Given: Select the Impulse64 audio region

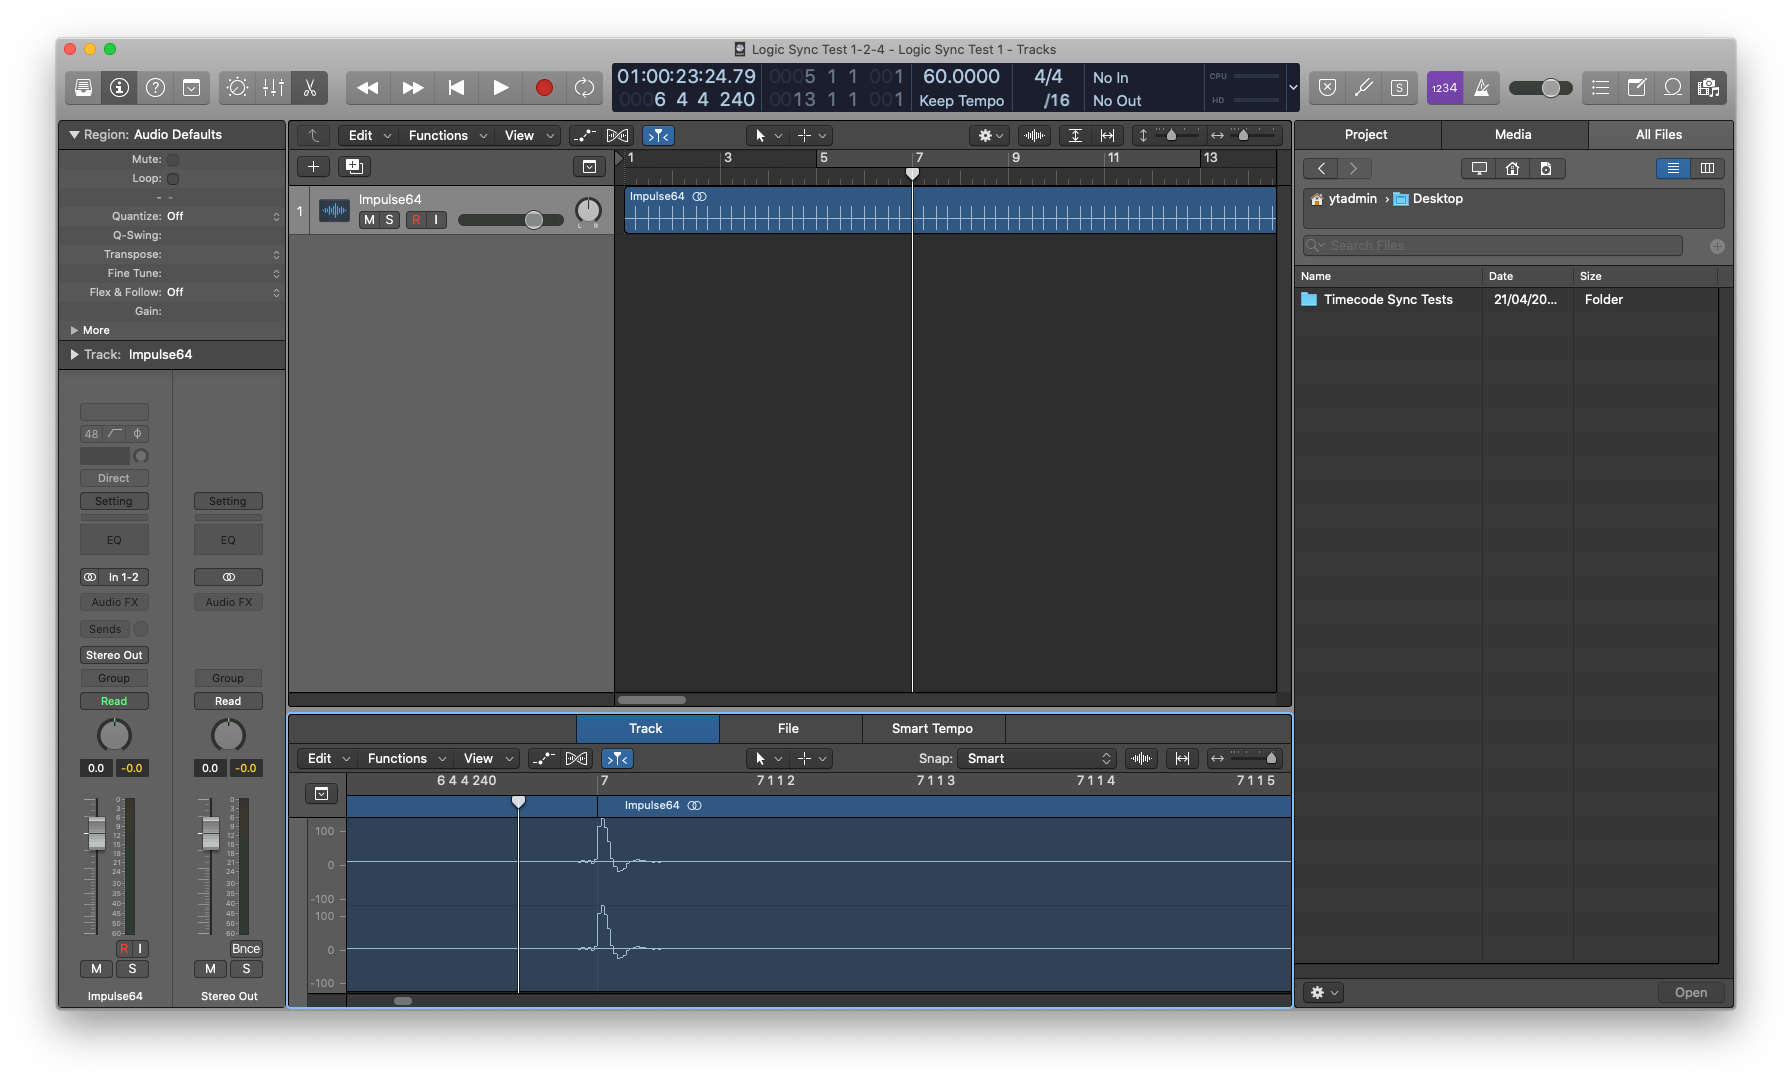Looking at the screenshot, I should tap(950, 210).
